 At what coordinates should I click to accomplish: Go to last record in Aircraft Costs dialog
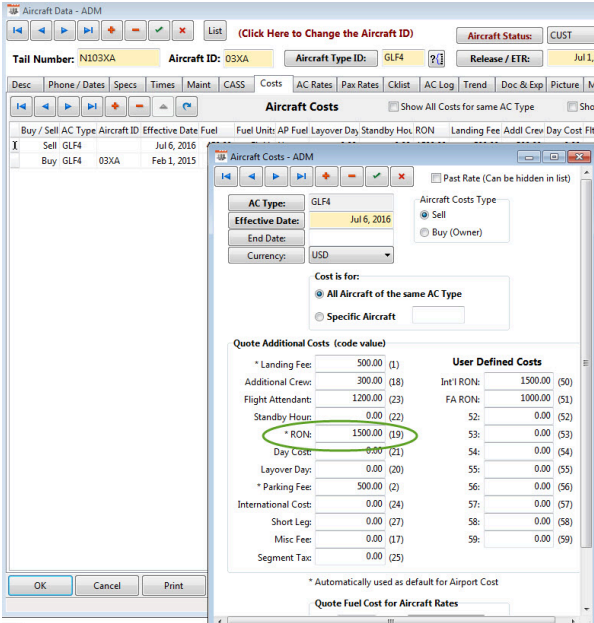302,176
